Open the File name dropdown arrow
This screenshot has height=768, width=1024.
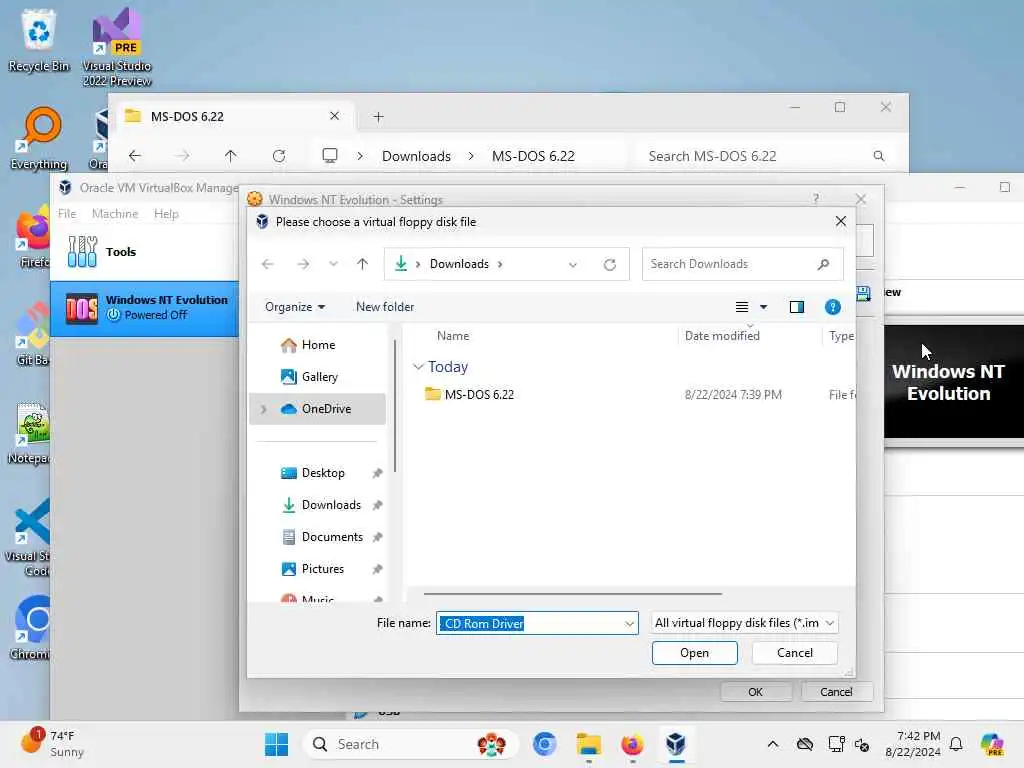point(630,624)
